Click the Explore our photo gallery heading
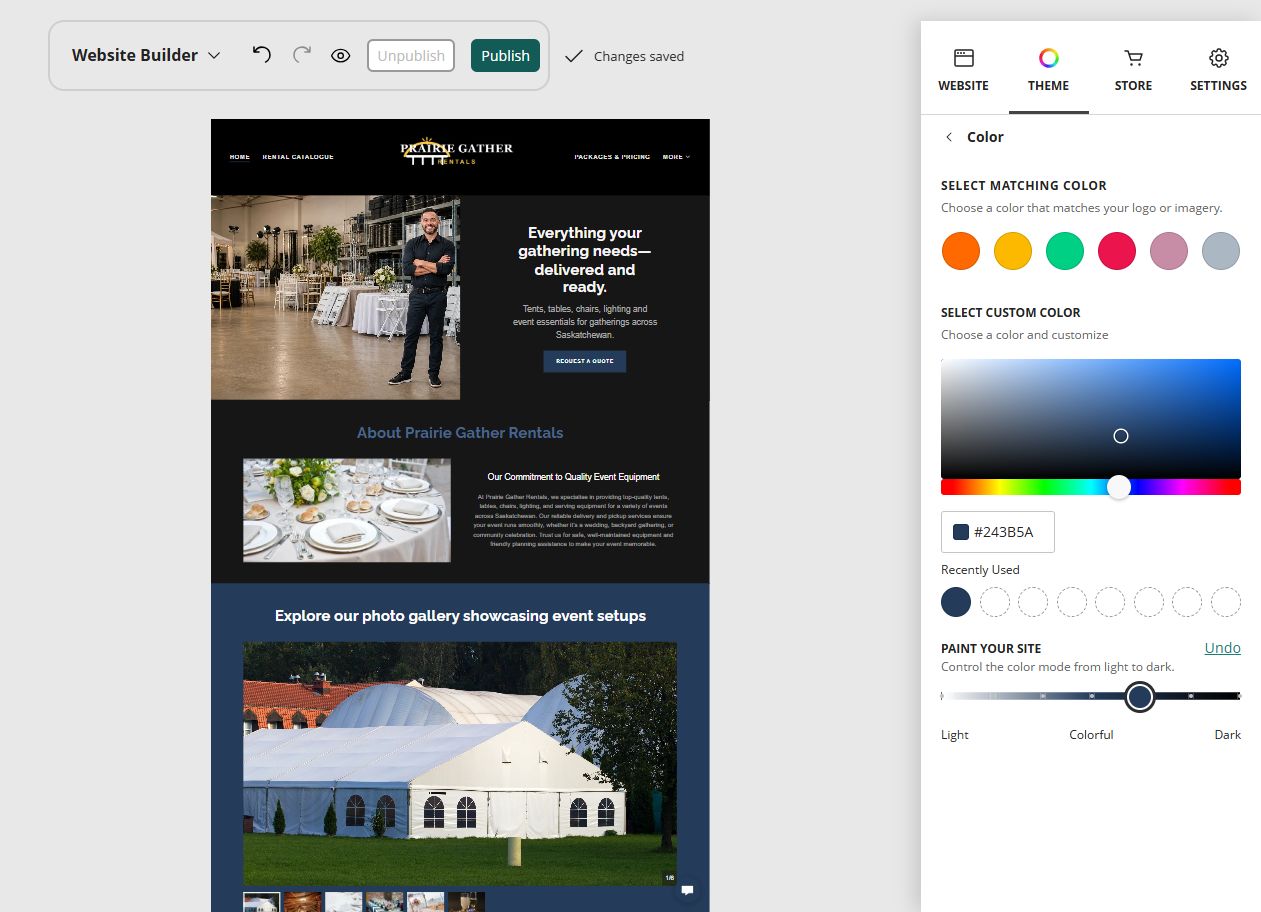Image resolution: width=1261 pixels, height=912 pixels. (460, 616)
